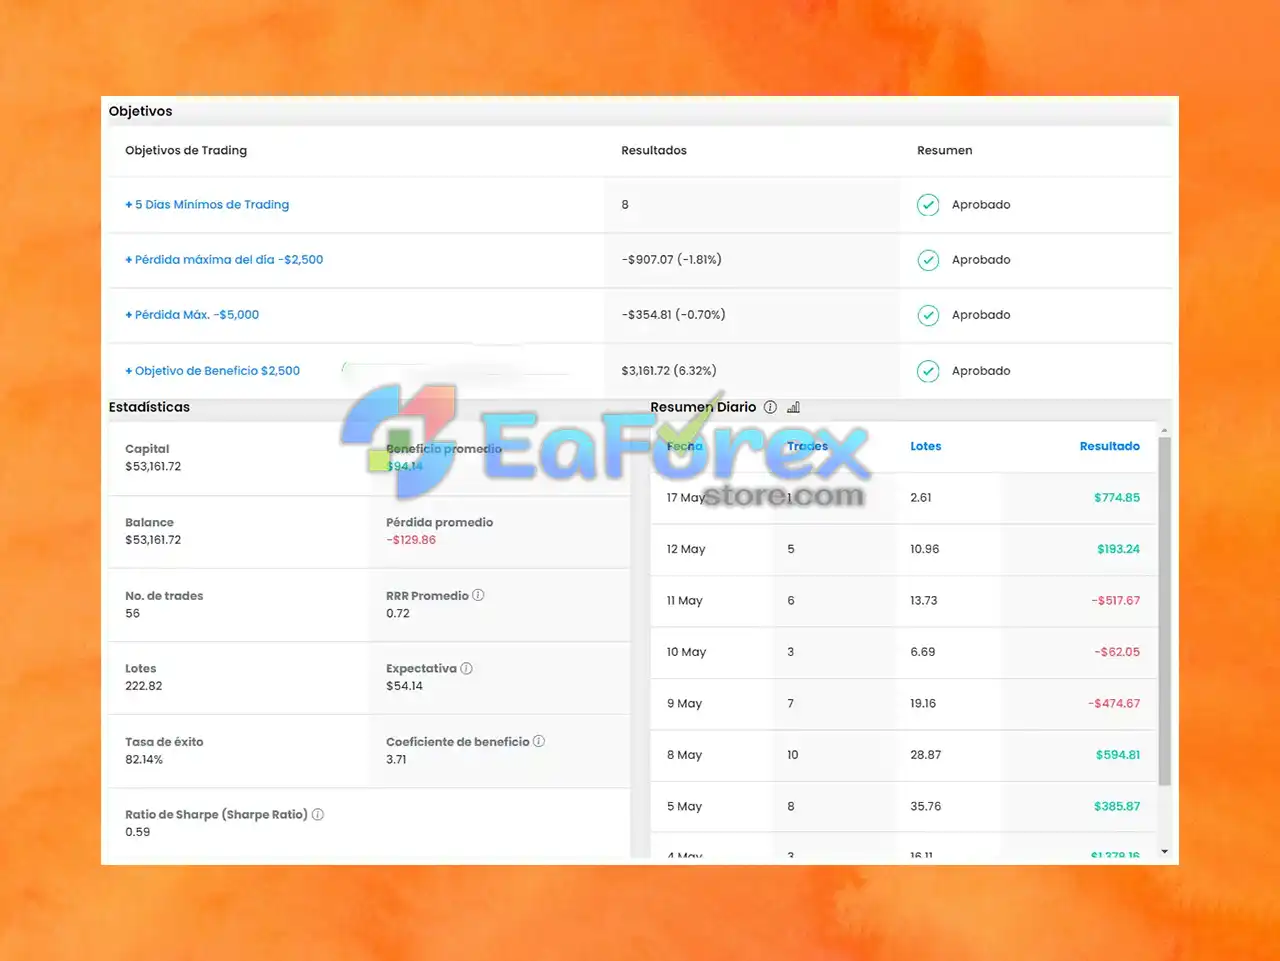Expand Objetivo de Beneficio $2,500 row
This screenshot has width=1280, height=961.
[212, 370]
